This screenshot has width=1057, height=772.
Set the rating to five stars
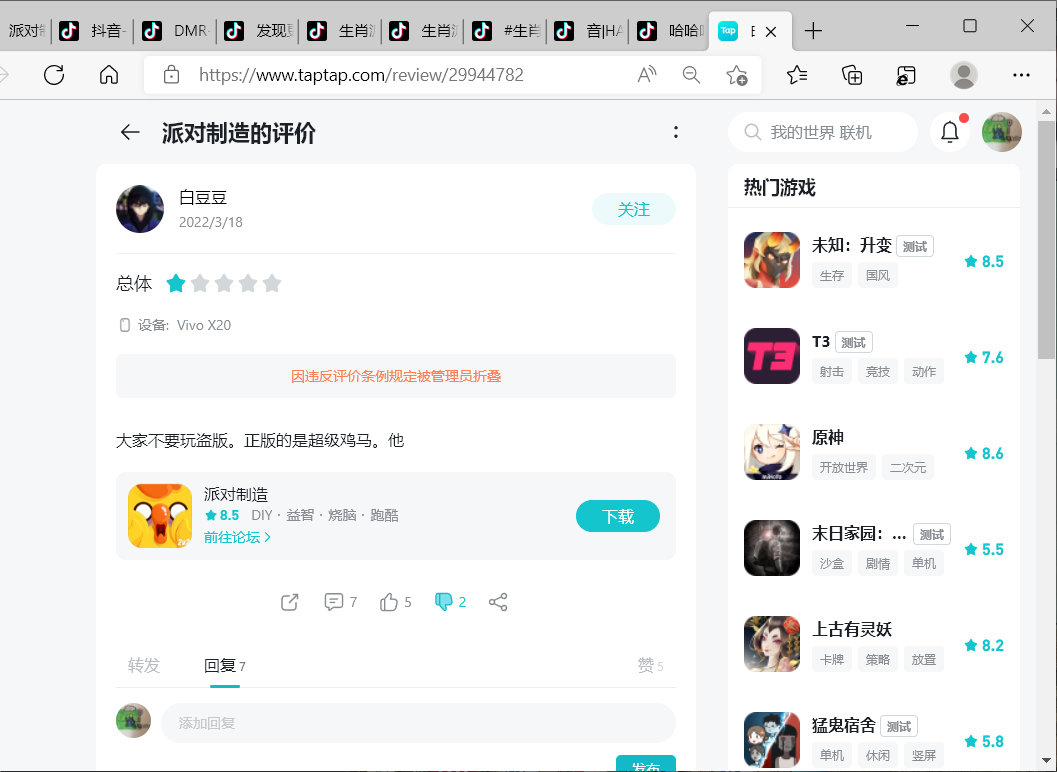point(272,284)
